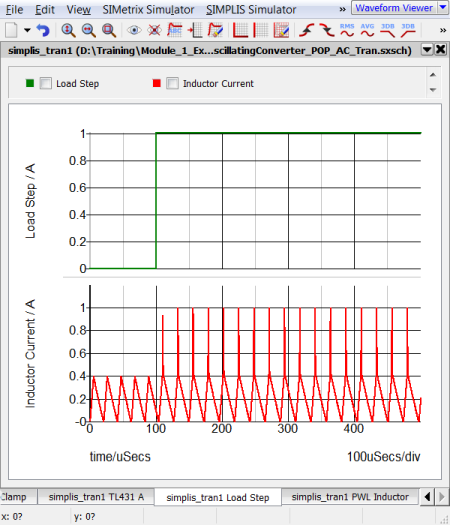Click the RMS measurement icon

[x=347, y=30]
